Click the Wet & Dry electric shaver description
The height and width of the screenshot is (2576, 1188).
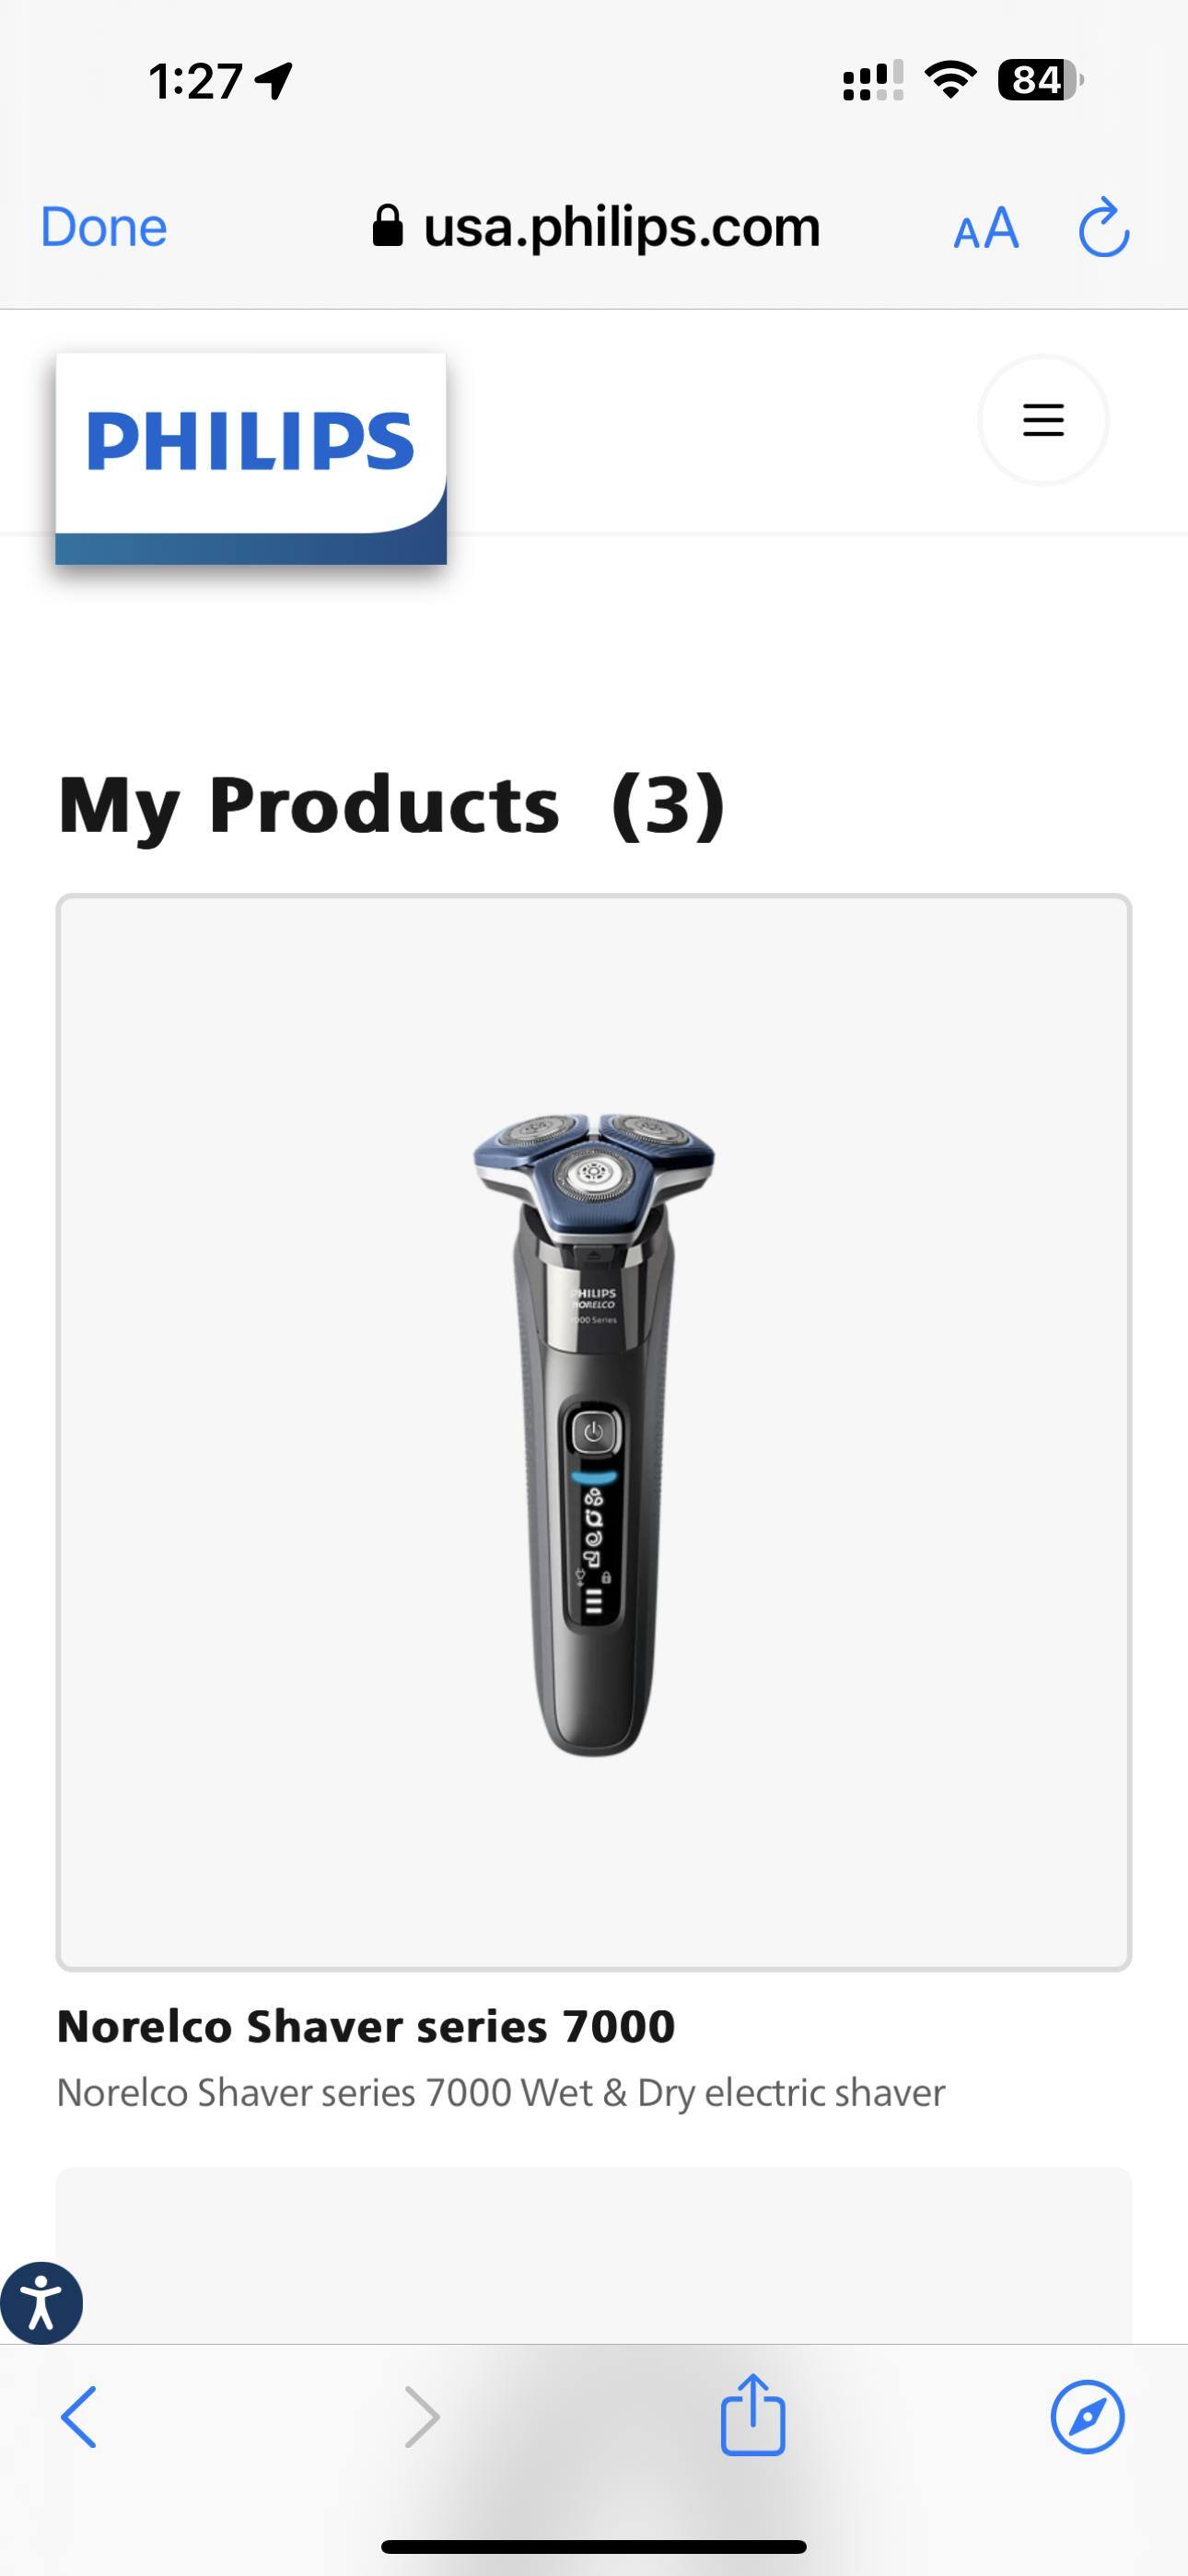coord(501,2092)
